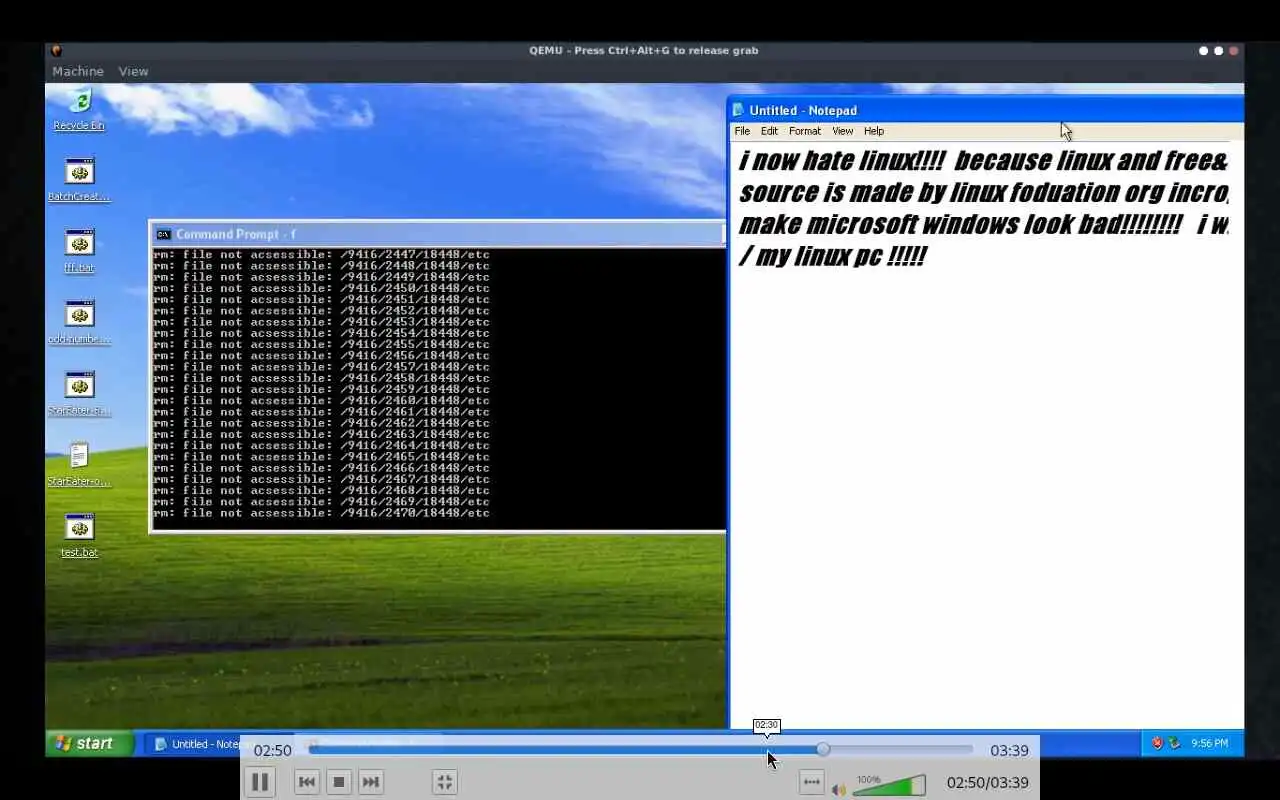
Task: Click the Notepad title bar icon
Action: click(x=738, y=110)
